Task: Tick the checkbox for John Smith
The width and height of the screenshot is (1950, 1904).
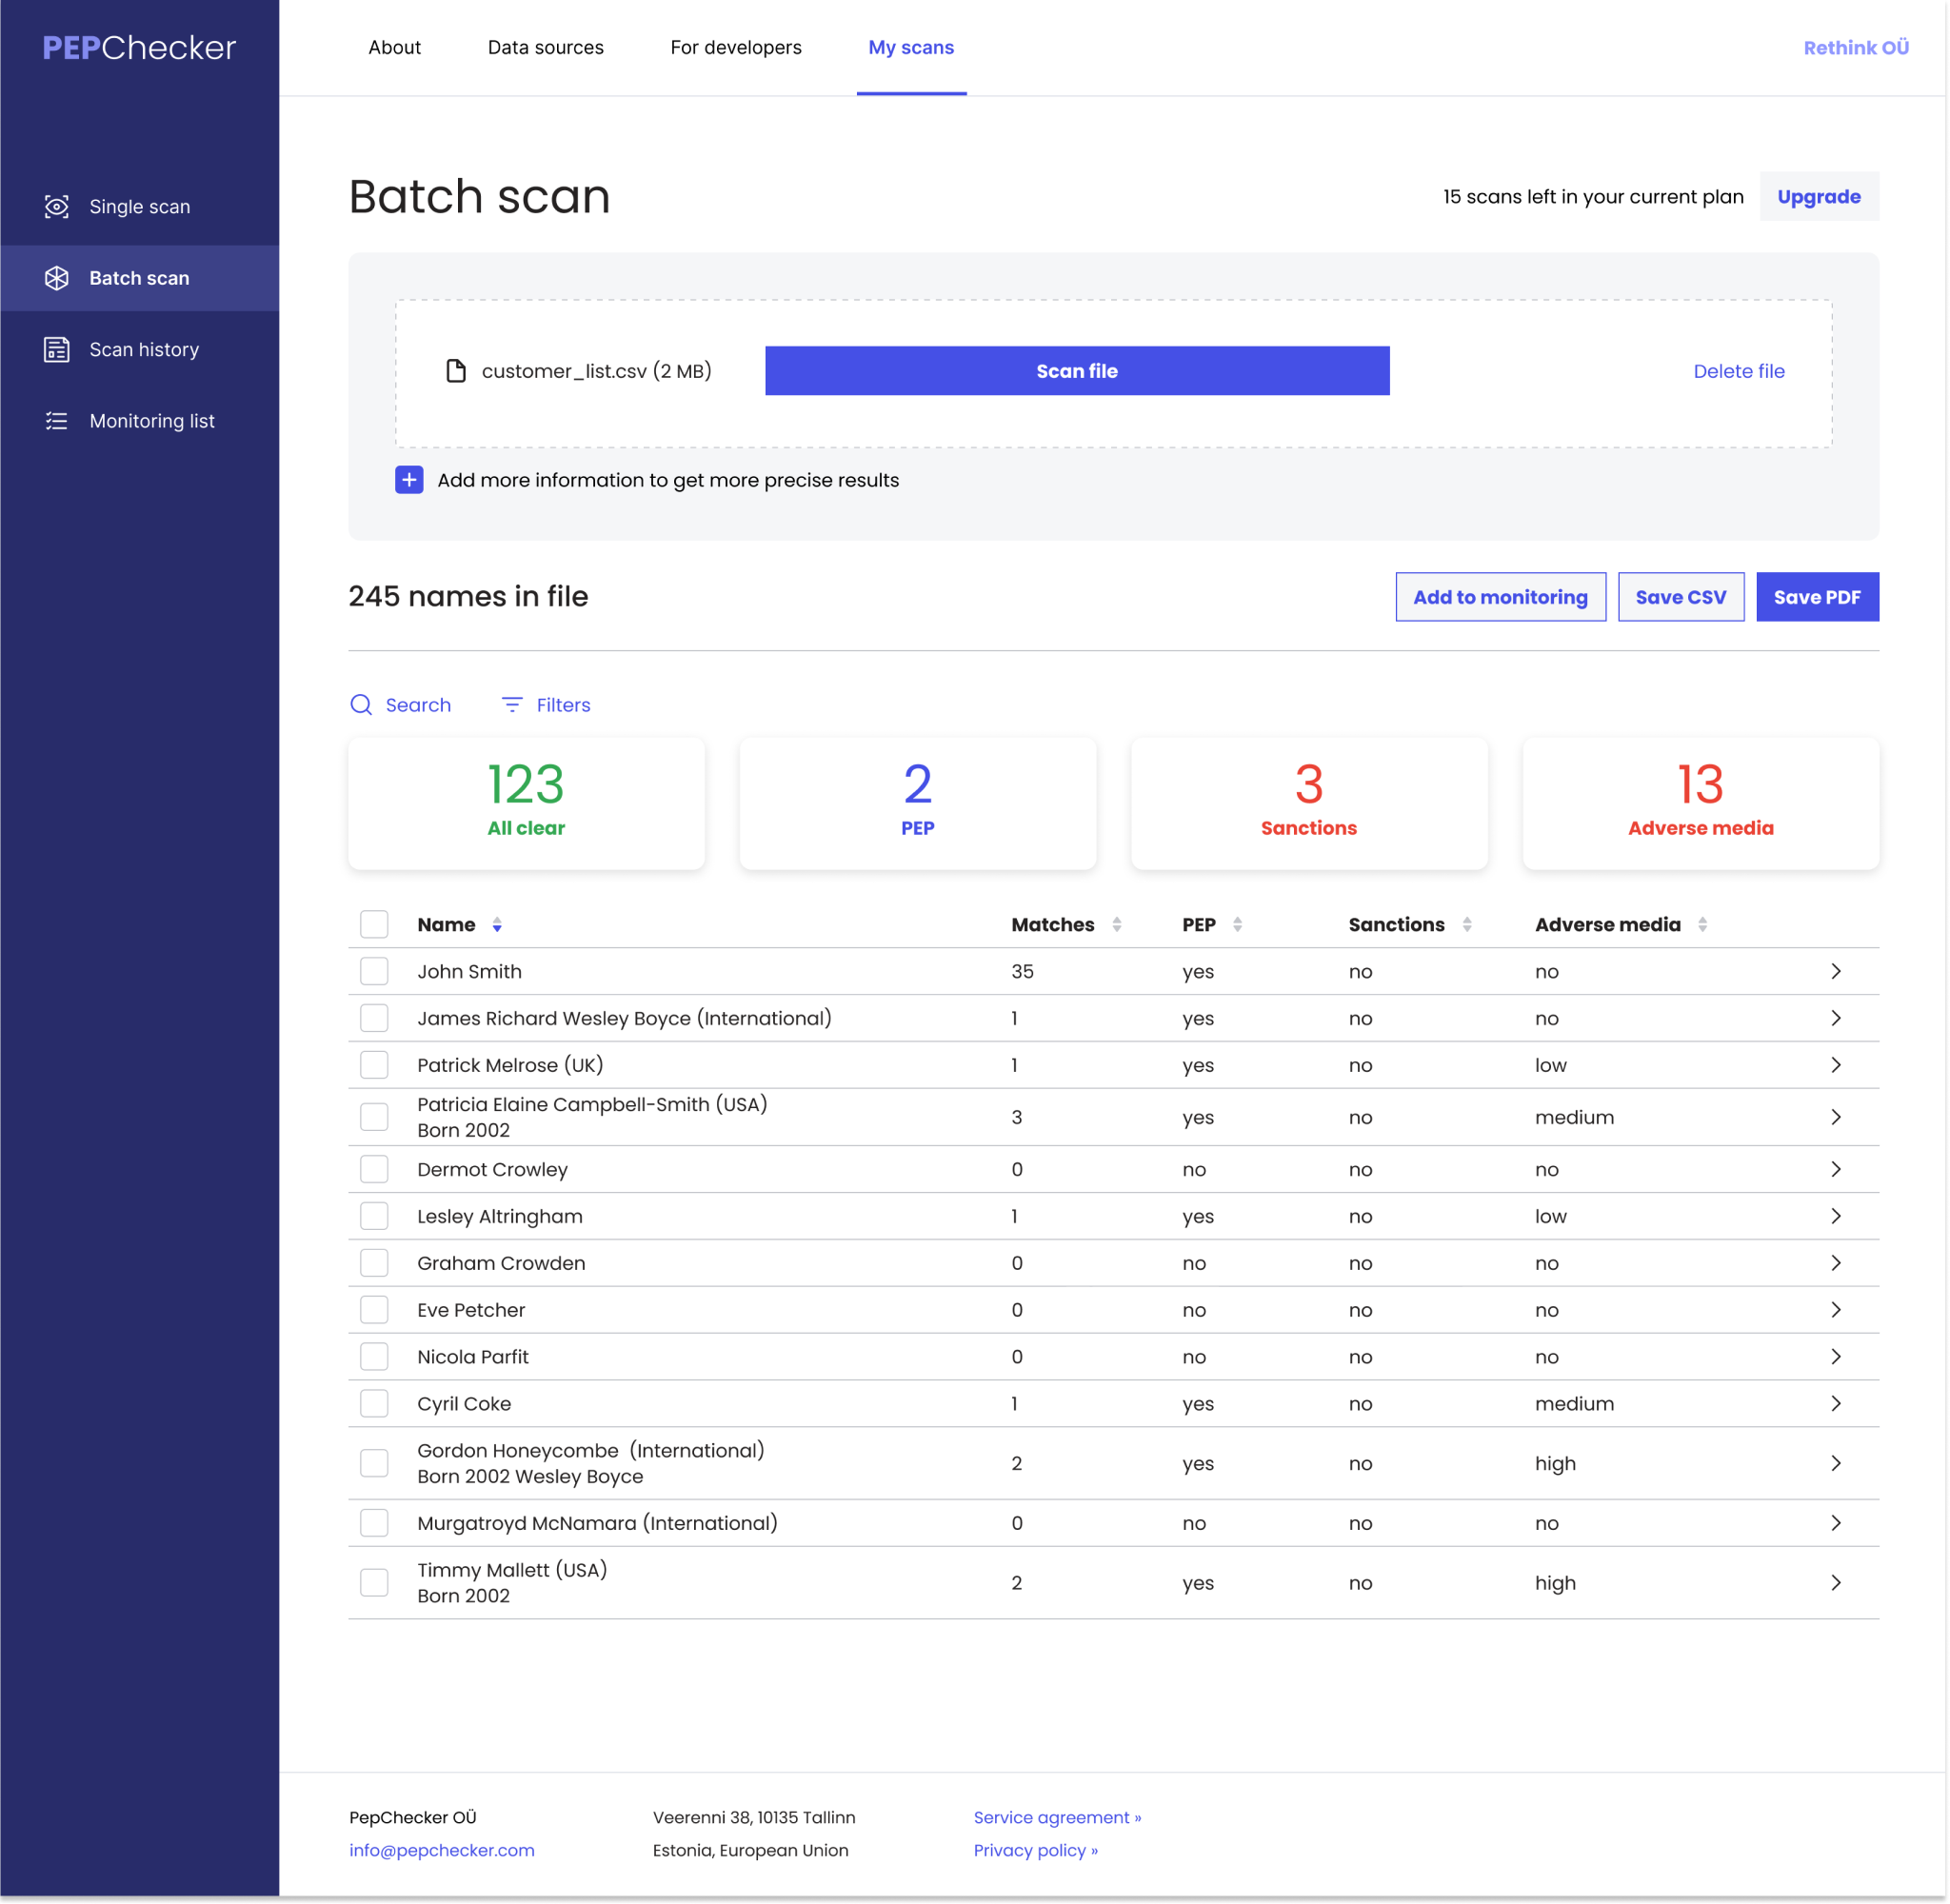Action: 374,971
